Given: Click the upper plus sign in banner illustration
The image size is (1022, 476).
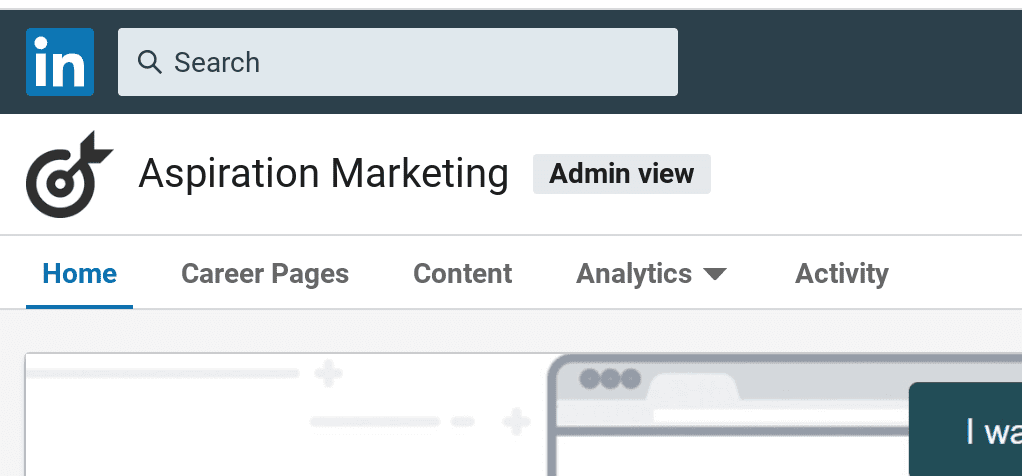Looking at the screenshot, I should (x=328, y=374).
